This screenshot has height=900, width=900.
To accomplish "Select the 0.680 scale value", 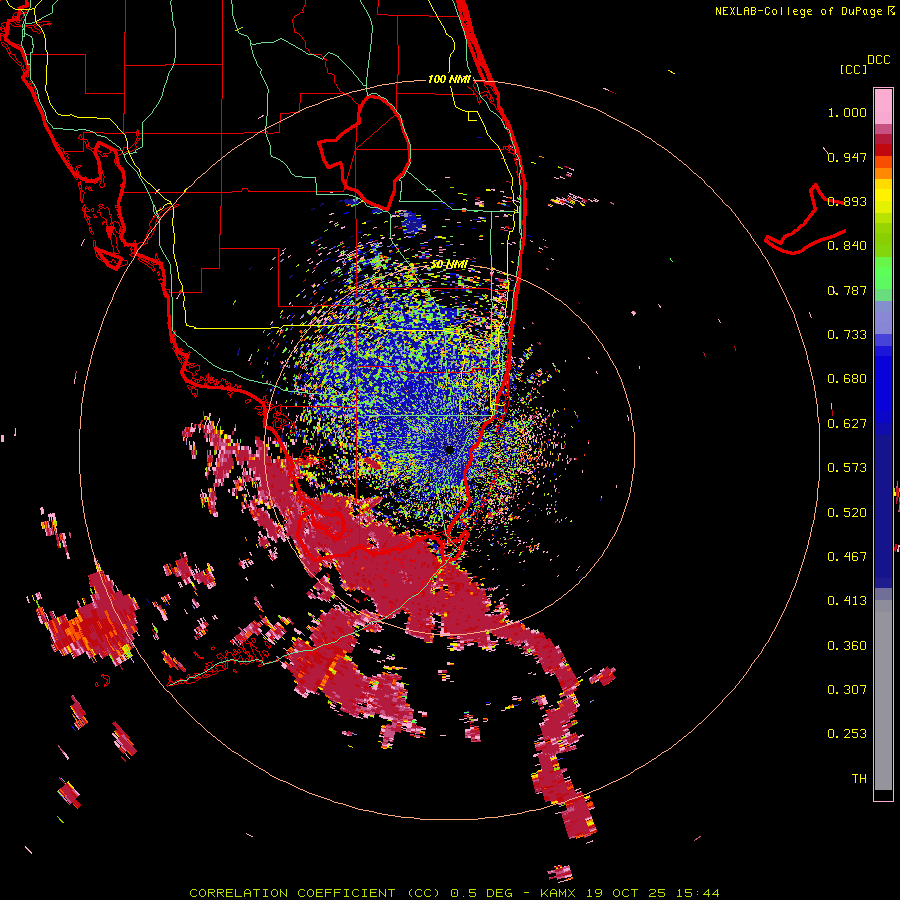I will coord(847,379).
